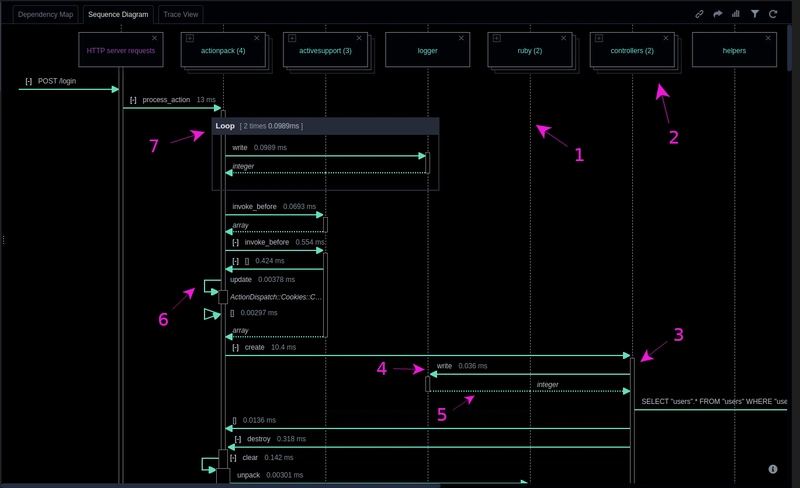Expand the actionpack (4) package with plus icon
Screen dimensions: 800x488
190,38
